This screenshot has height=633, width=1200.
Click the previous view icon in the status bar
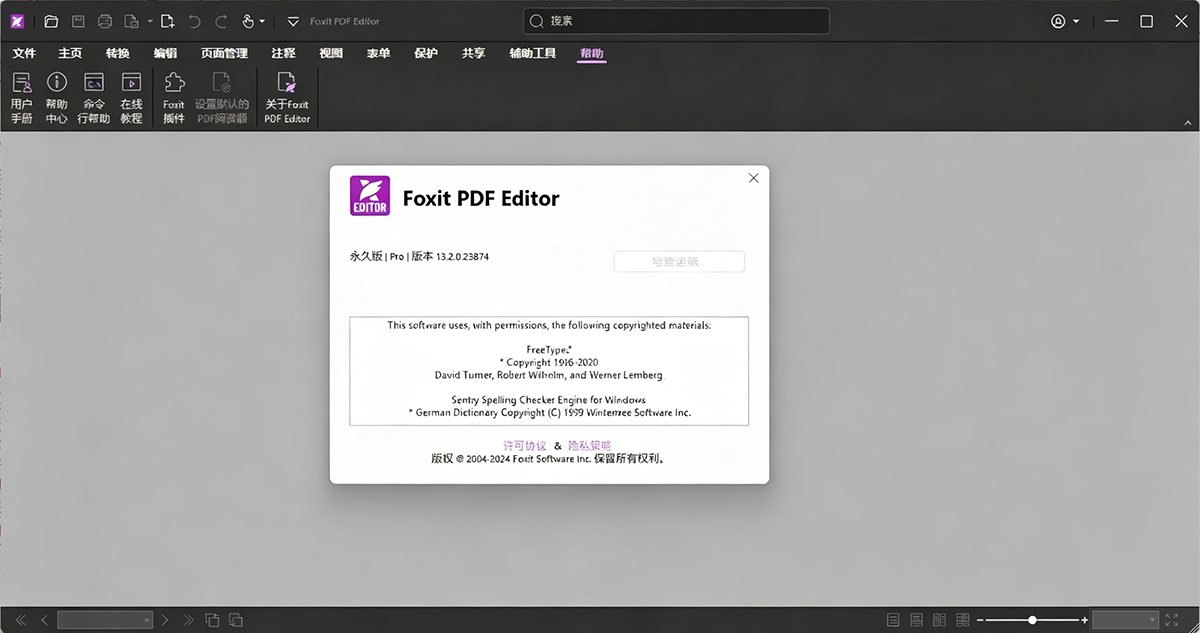[x=213, y=620]
